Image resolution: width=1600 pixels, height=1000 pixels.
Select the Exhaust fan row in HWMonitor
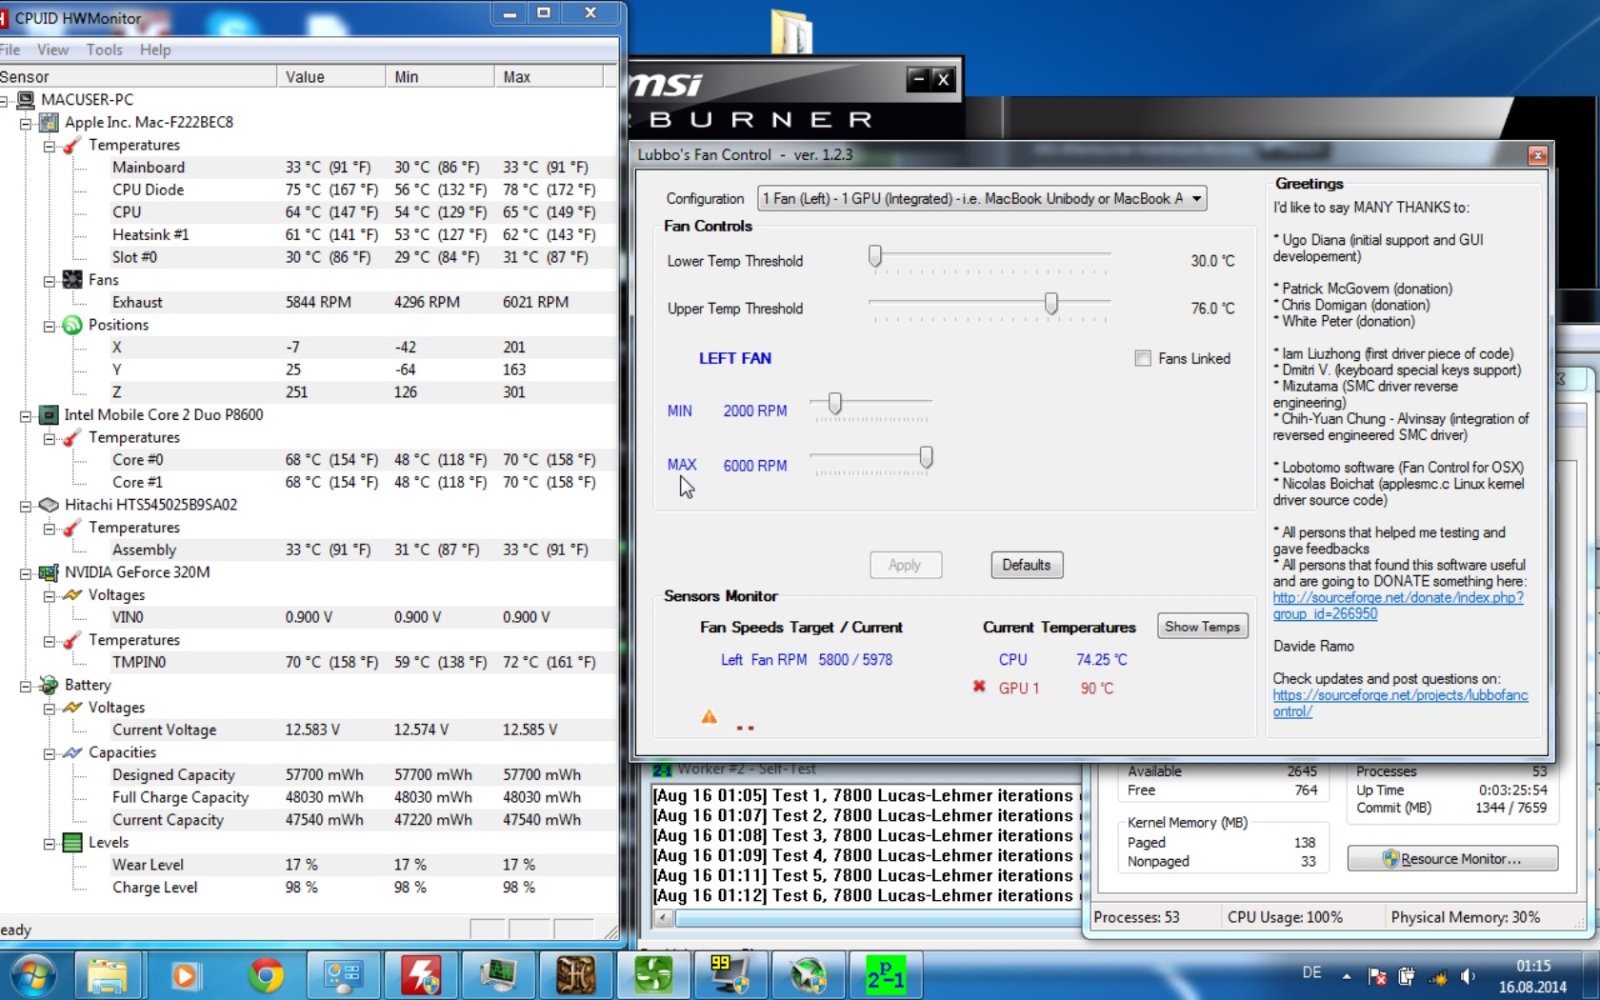[x=309, y=302]
